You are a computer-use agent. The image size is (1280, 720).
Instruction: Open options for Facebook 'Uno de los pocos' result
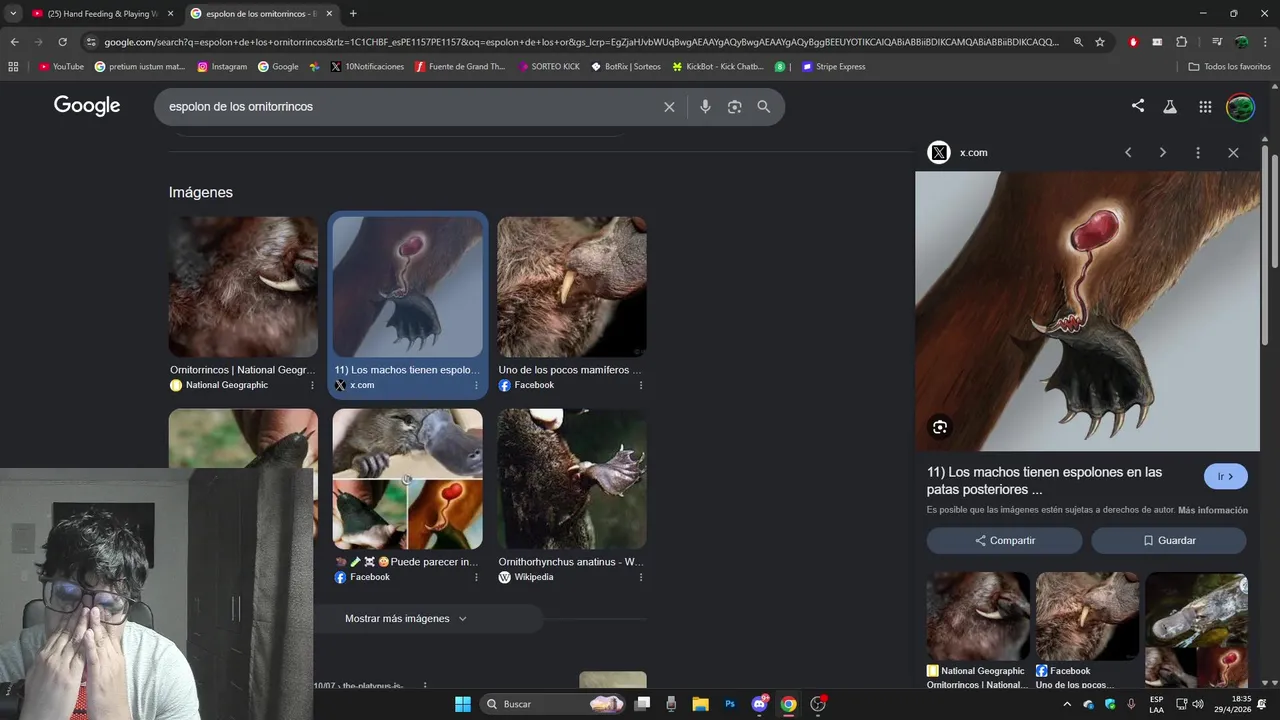[641, 385]
